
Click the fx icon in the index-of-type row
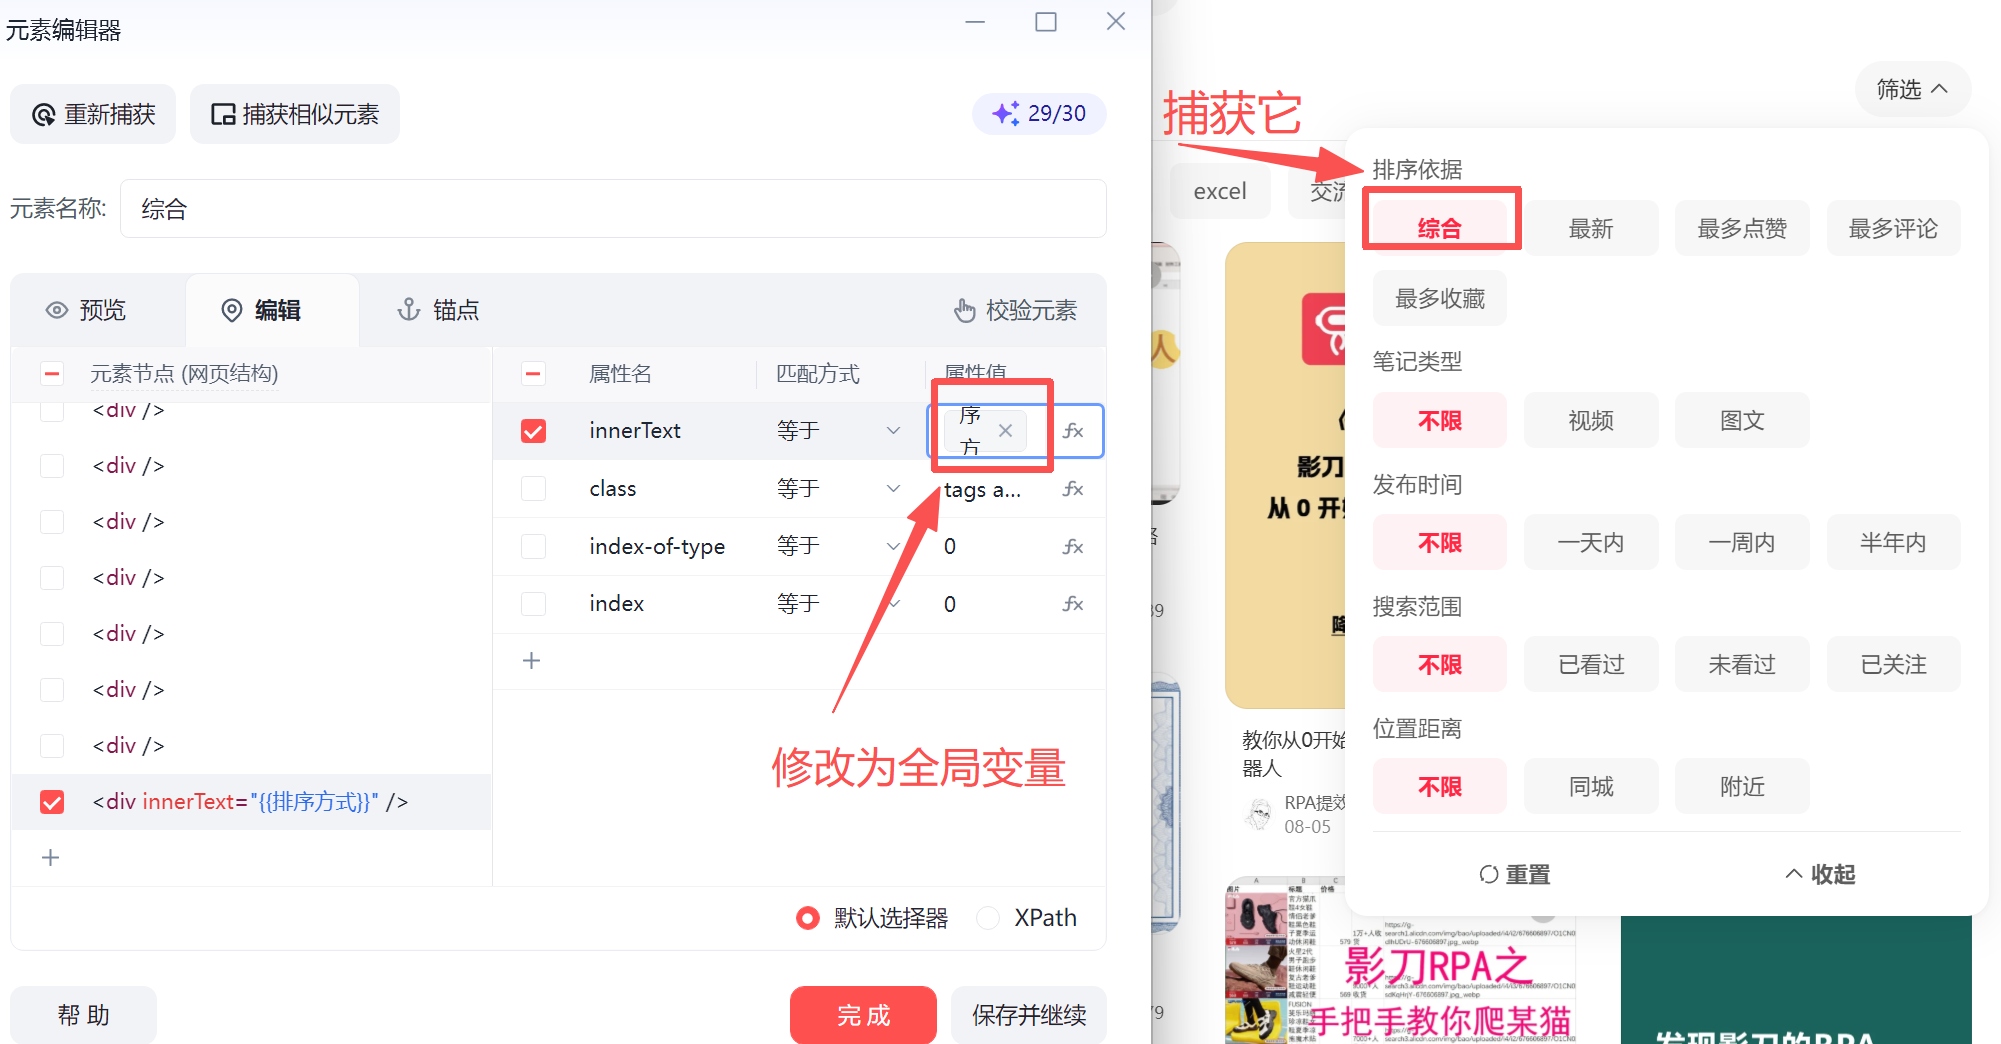click(x=1073, y=546)
